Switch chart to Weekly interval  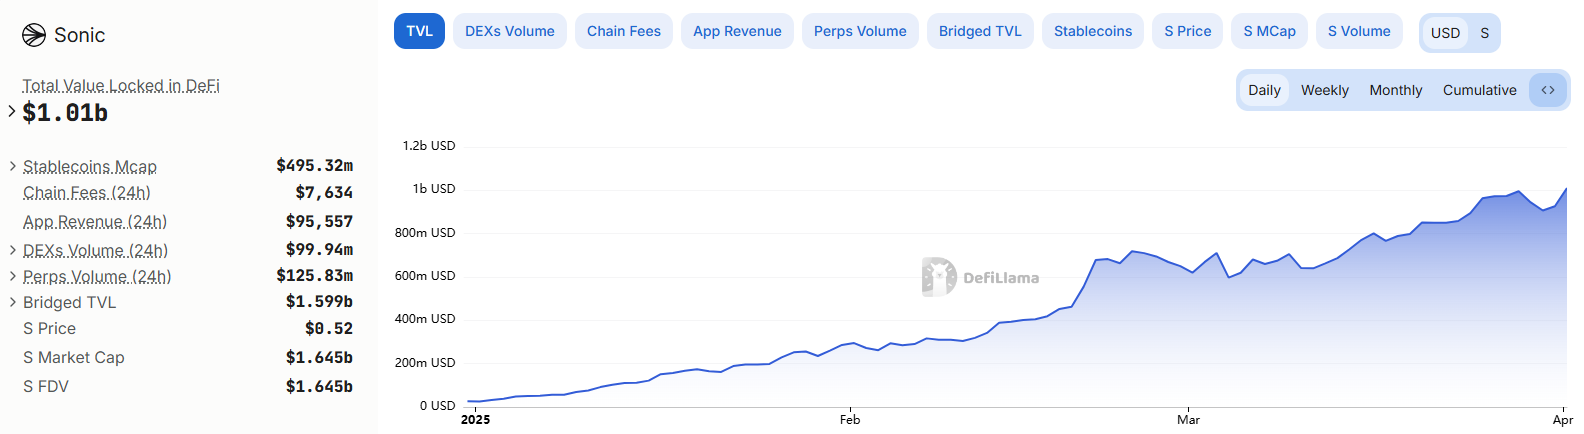[1324, 90]
